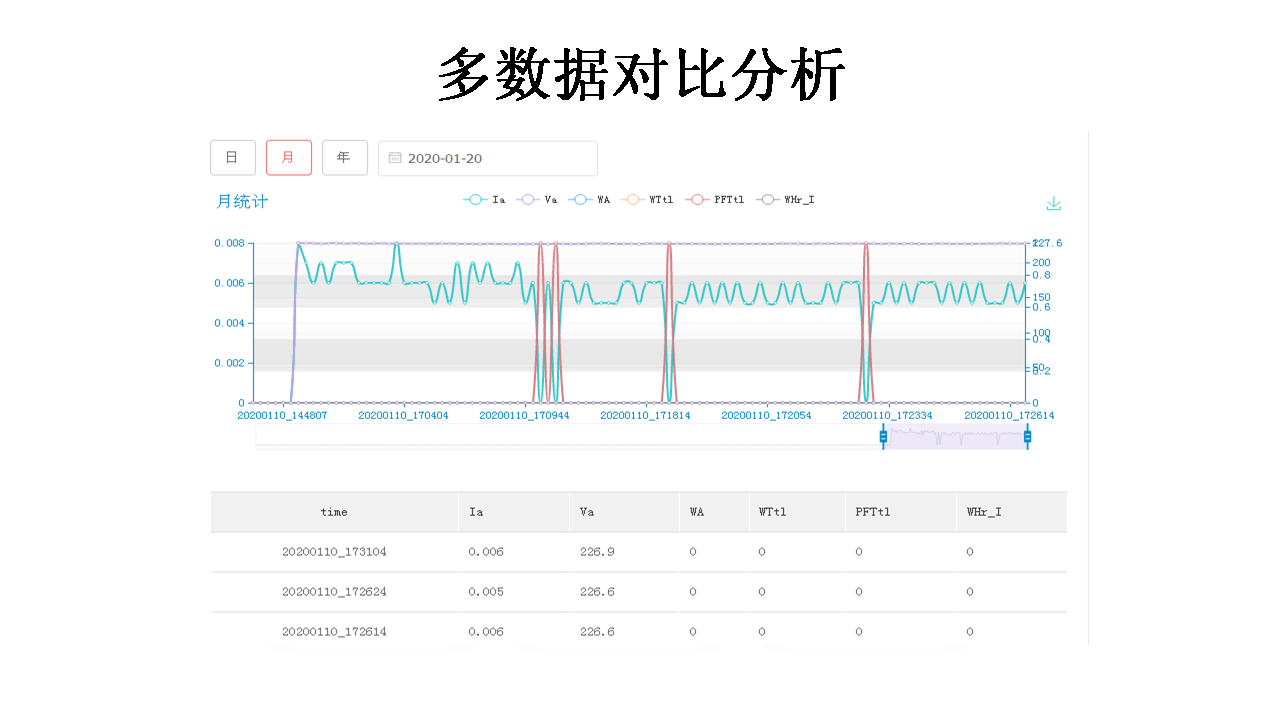Image resolution: width=1280 pixels, height=720 pixels.
Task: Toggle the WTtl series in legend
Action: (647, 200)
